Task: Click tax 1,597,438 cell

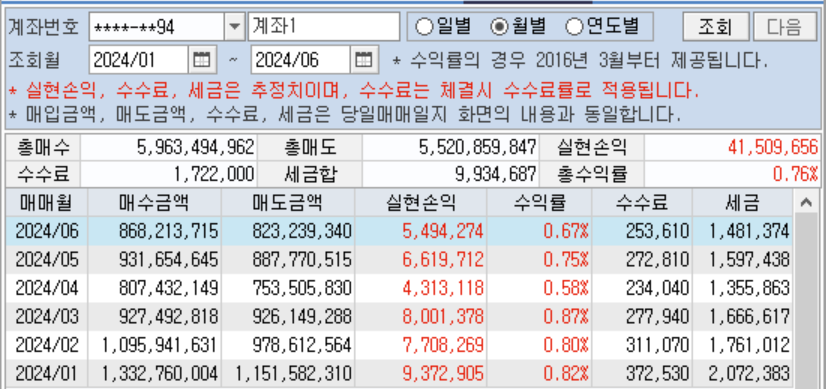Action: point(742,259)
